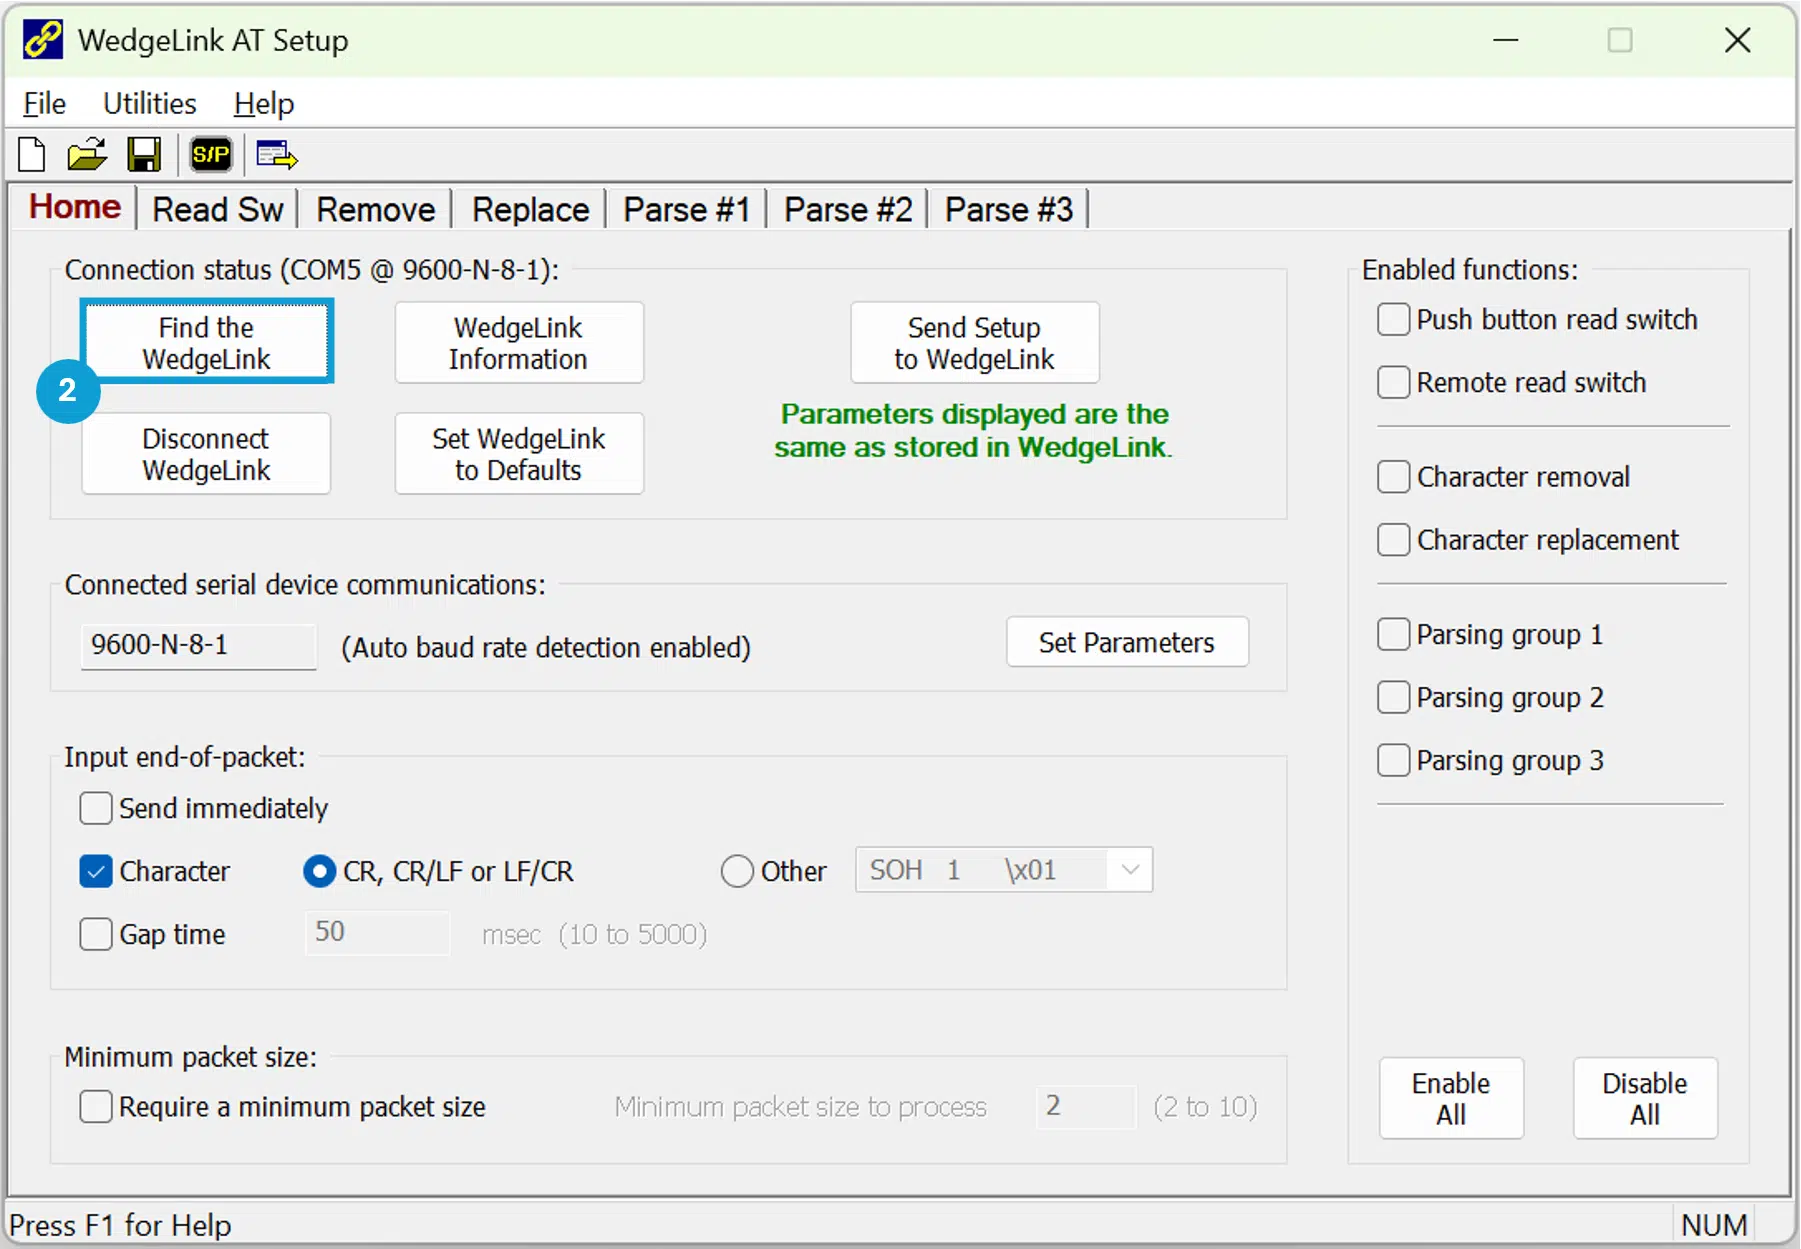
Task: Enable Parsing group 2 checkbox
Action: (x=1394, y=697)
